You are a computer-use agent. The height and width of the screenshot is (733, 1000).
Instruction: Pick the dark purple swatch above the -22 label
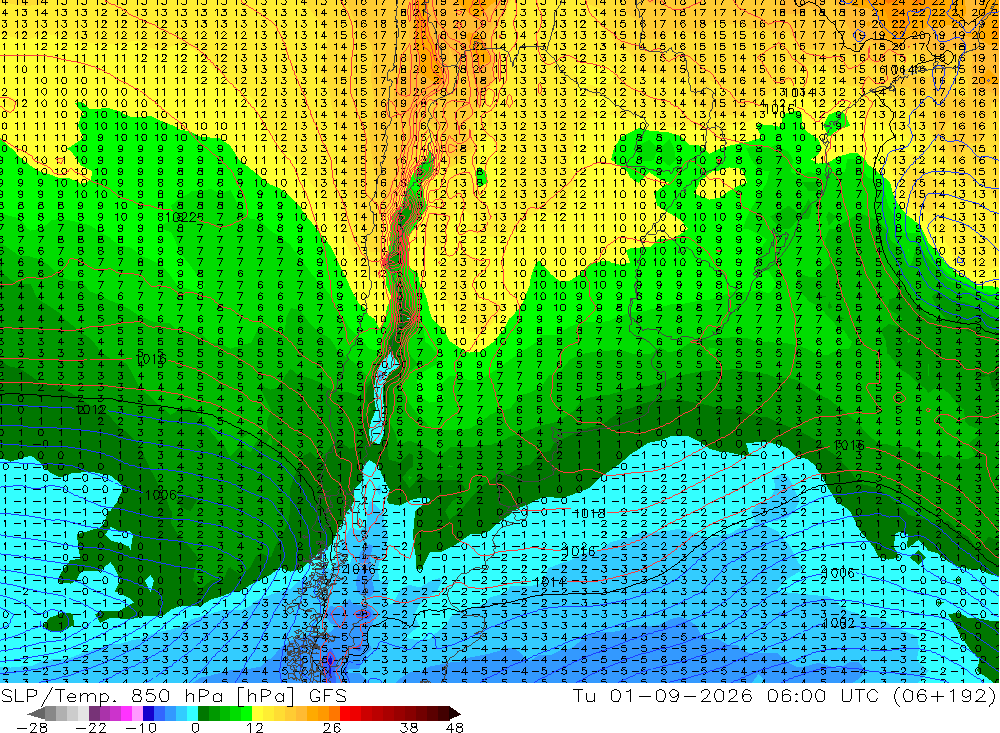[x=94, y=713]
